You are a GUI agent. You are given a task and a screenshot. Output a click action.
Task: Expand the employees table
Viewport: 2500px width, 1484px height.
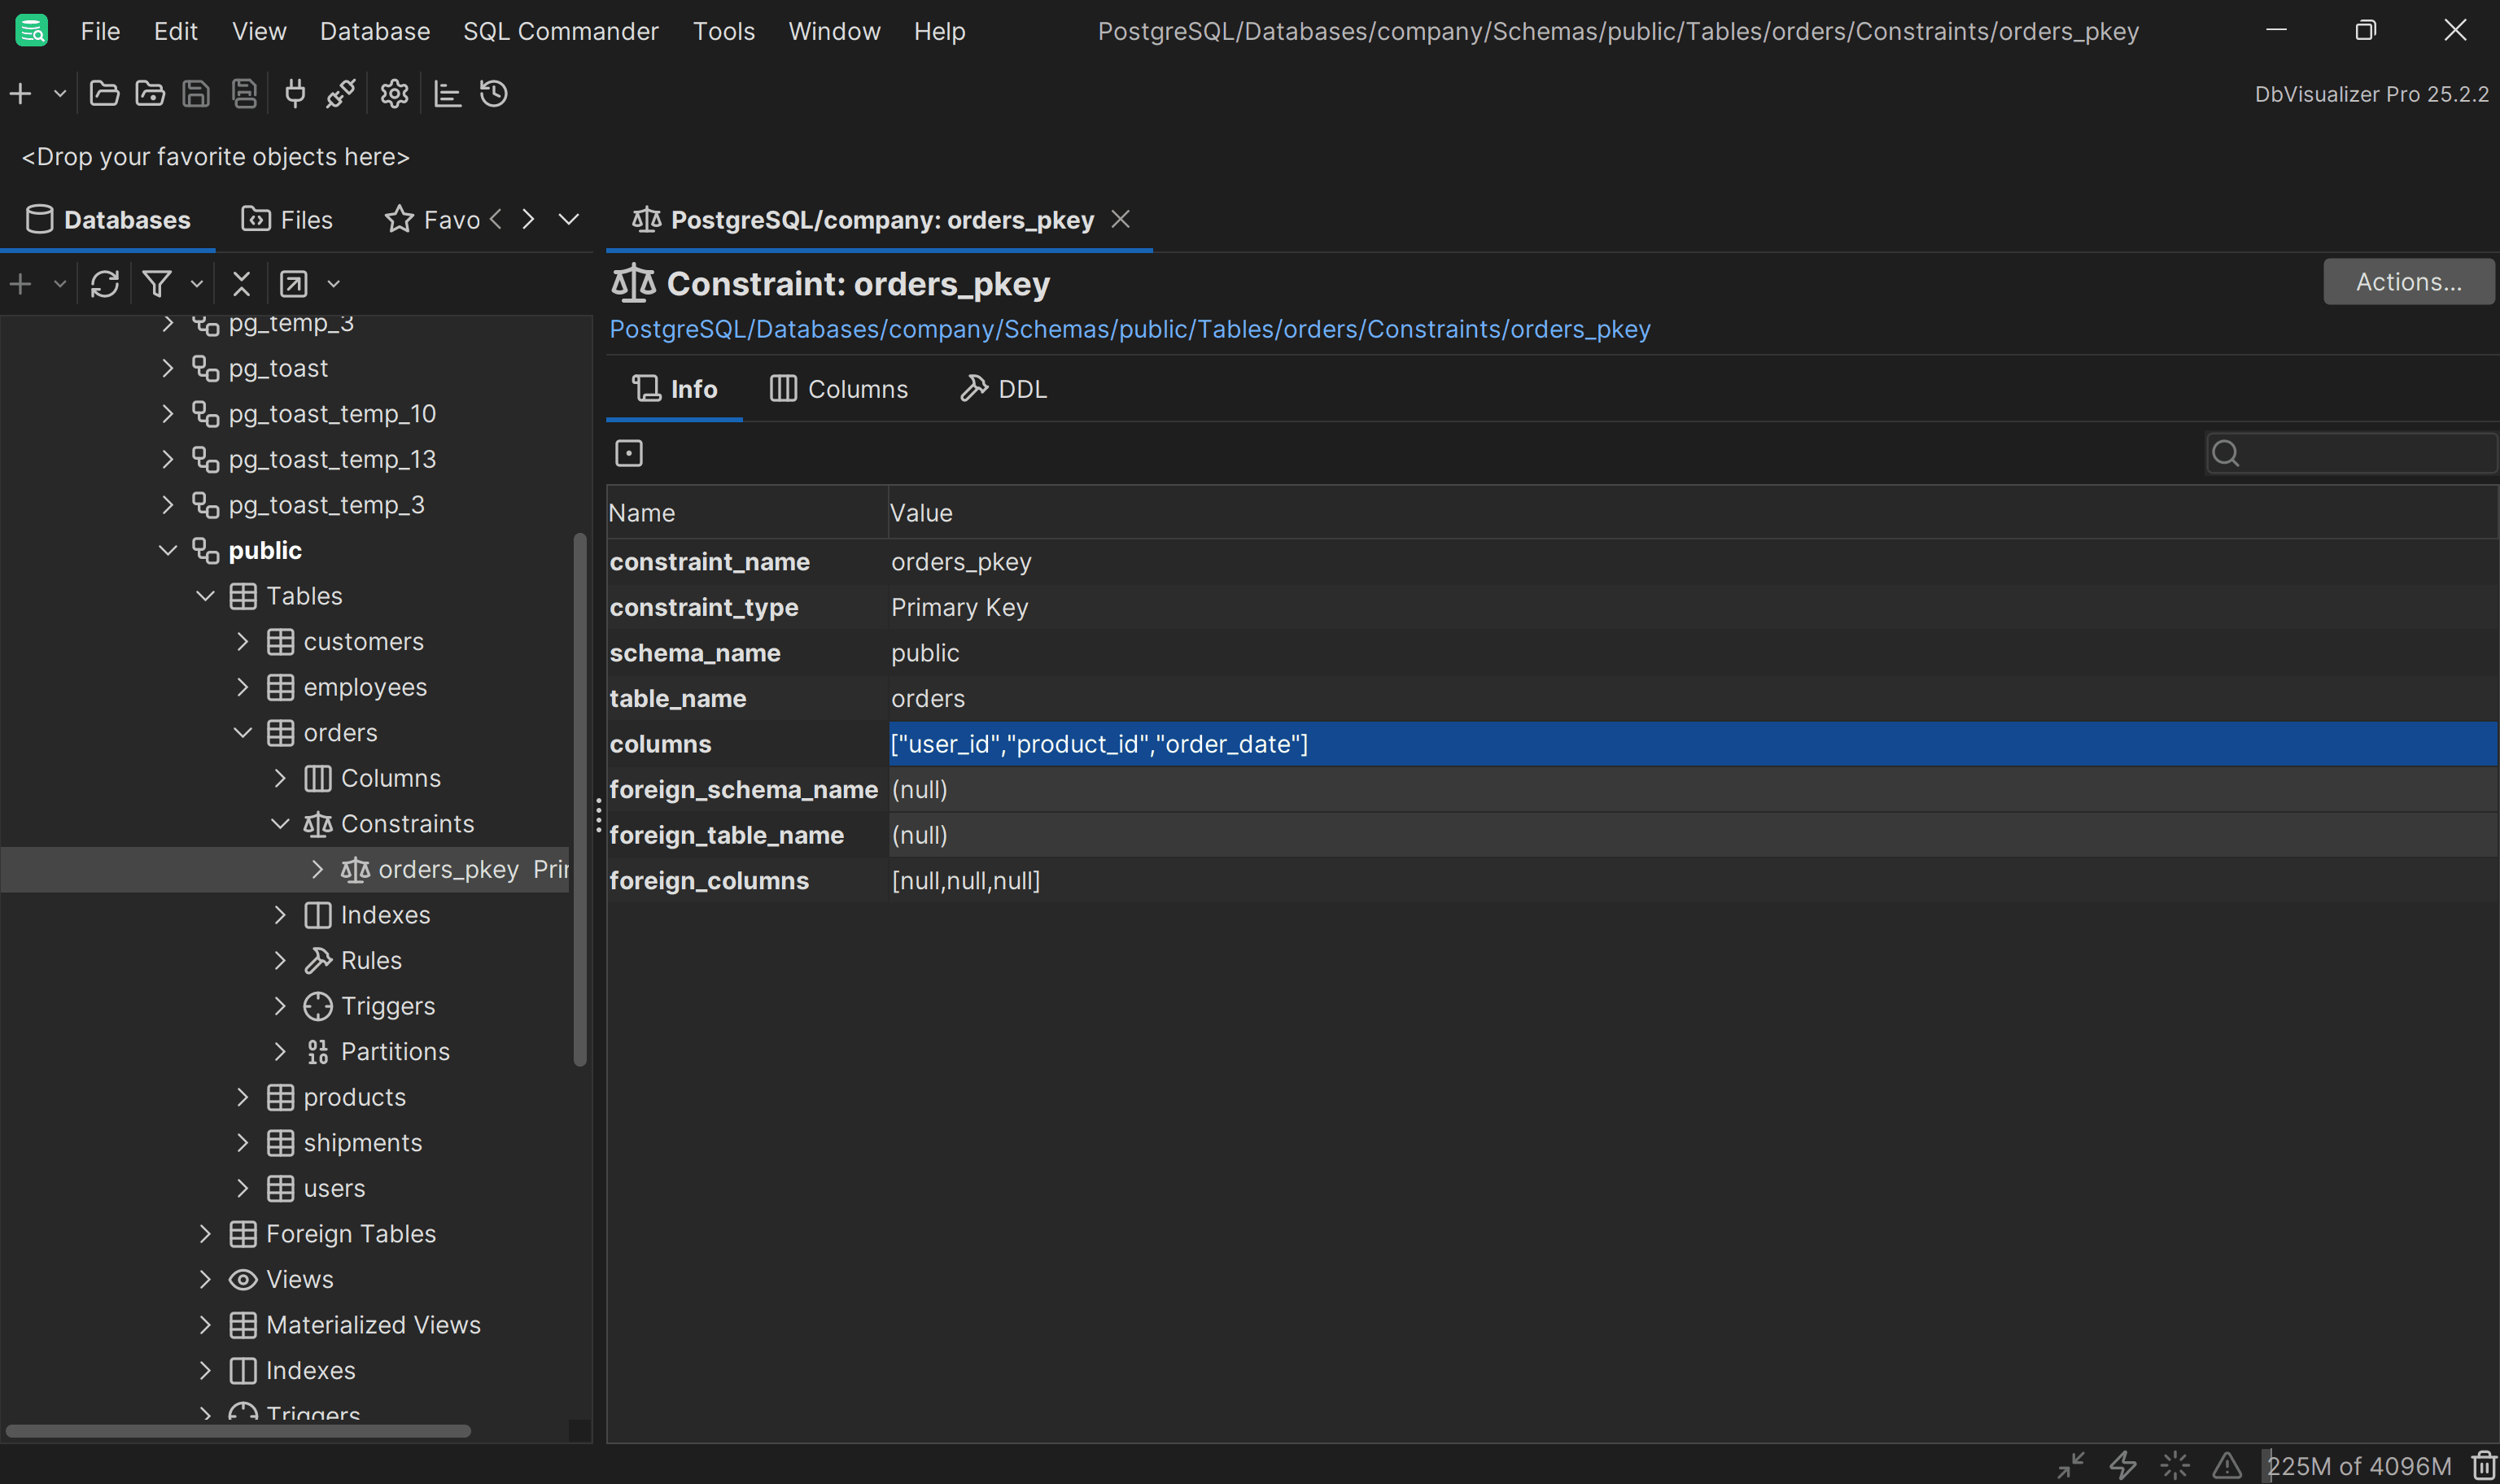pyautogui.click(x=242, y=687)
